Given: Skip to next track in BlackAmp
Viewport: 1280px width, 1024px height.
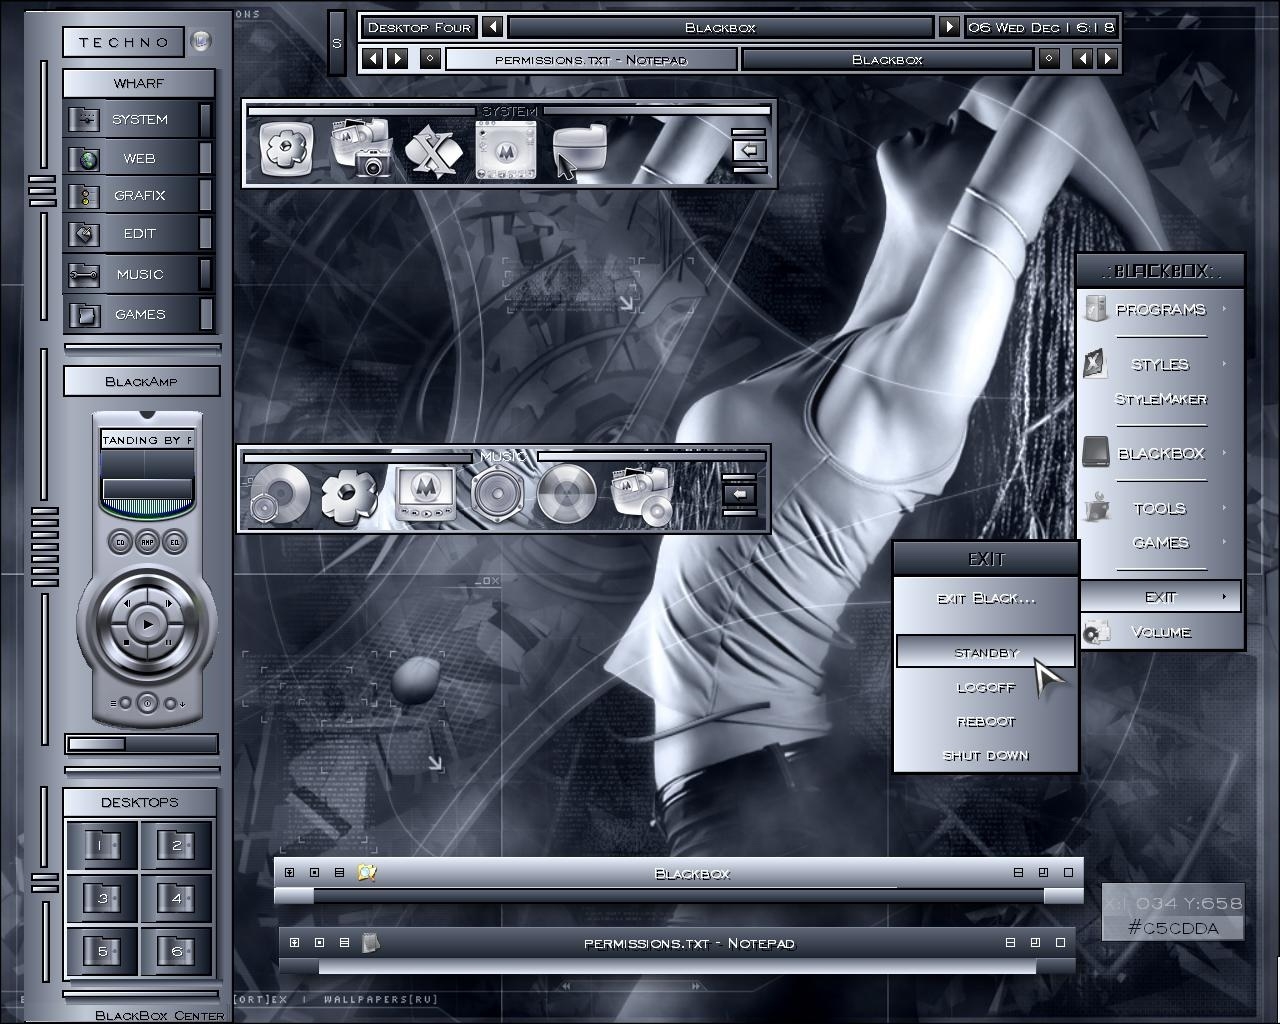Looking at the screenshot, I should point(168,603).
